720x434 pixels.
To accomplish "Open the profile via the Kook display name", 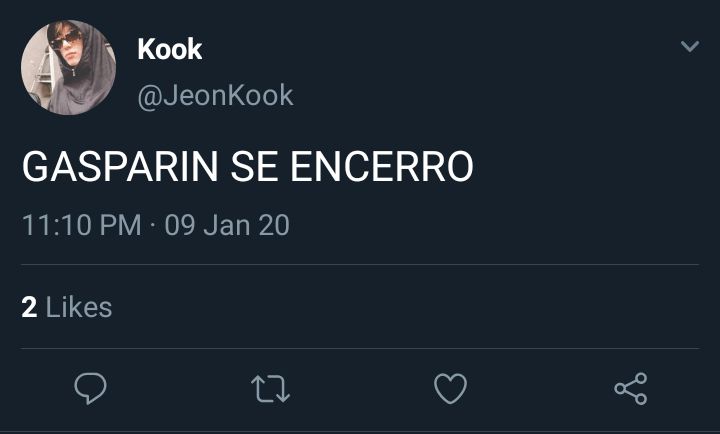I will click(x=170, y=49).
